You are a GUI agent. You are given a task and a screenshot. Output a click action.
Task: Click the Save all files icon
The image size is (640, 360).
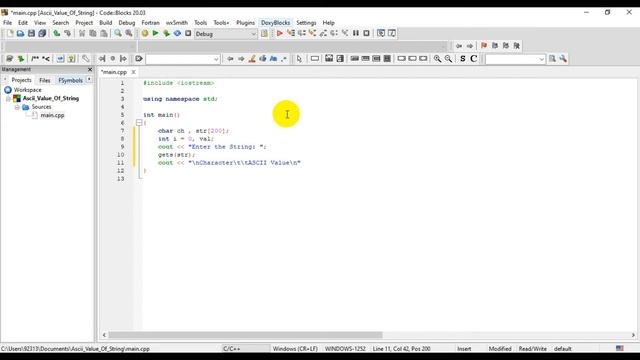coord(42,33)
